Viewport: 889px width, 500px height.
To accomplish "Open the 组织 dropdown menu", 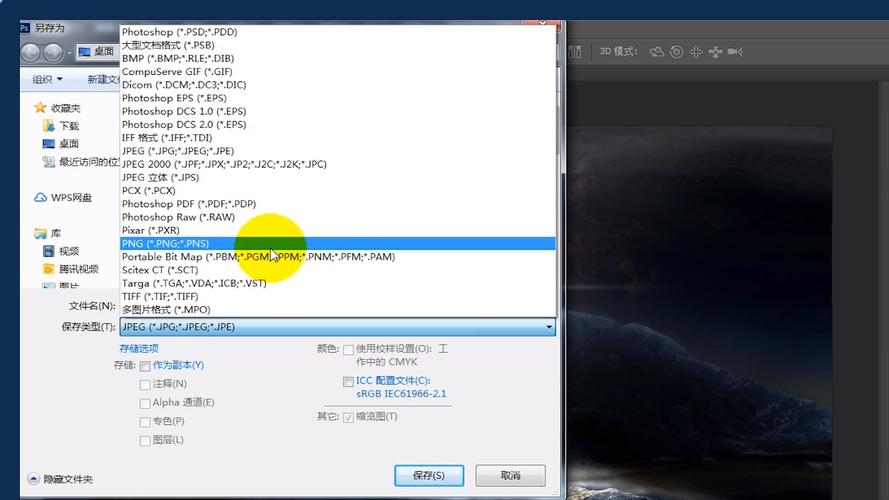I will (x=47, y=79).
